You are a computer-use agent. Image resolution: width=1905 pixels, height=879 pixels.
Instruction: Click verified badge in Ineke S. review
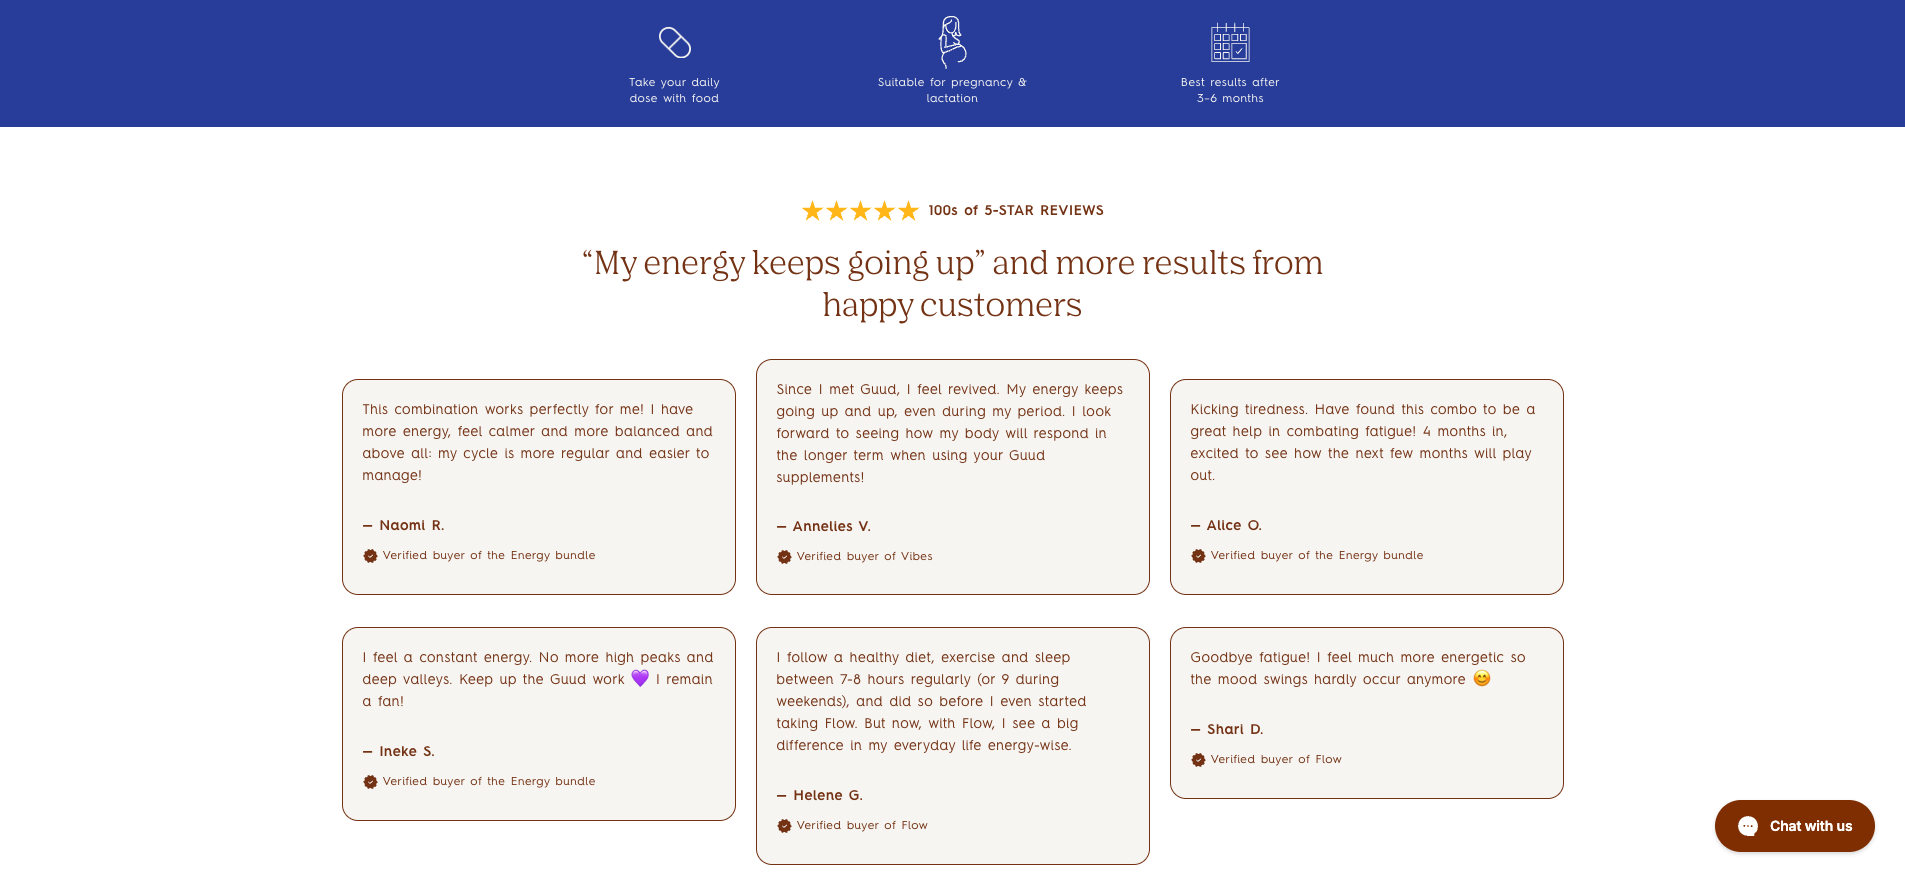[370, 782]
